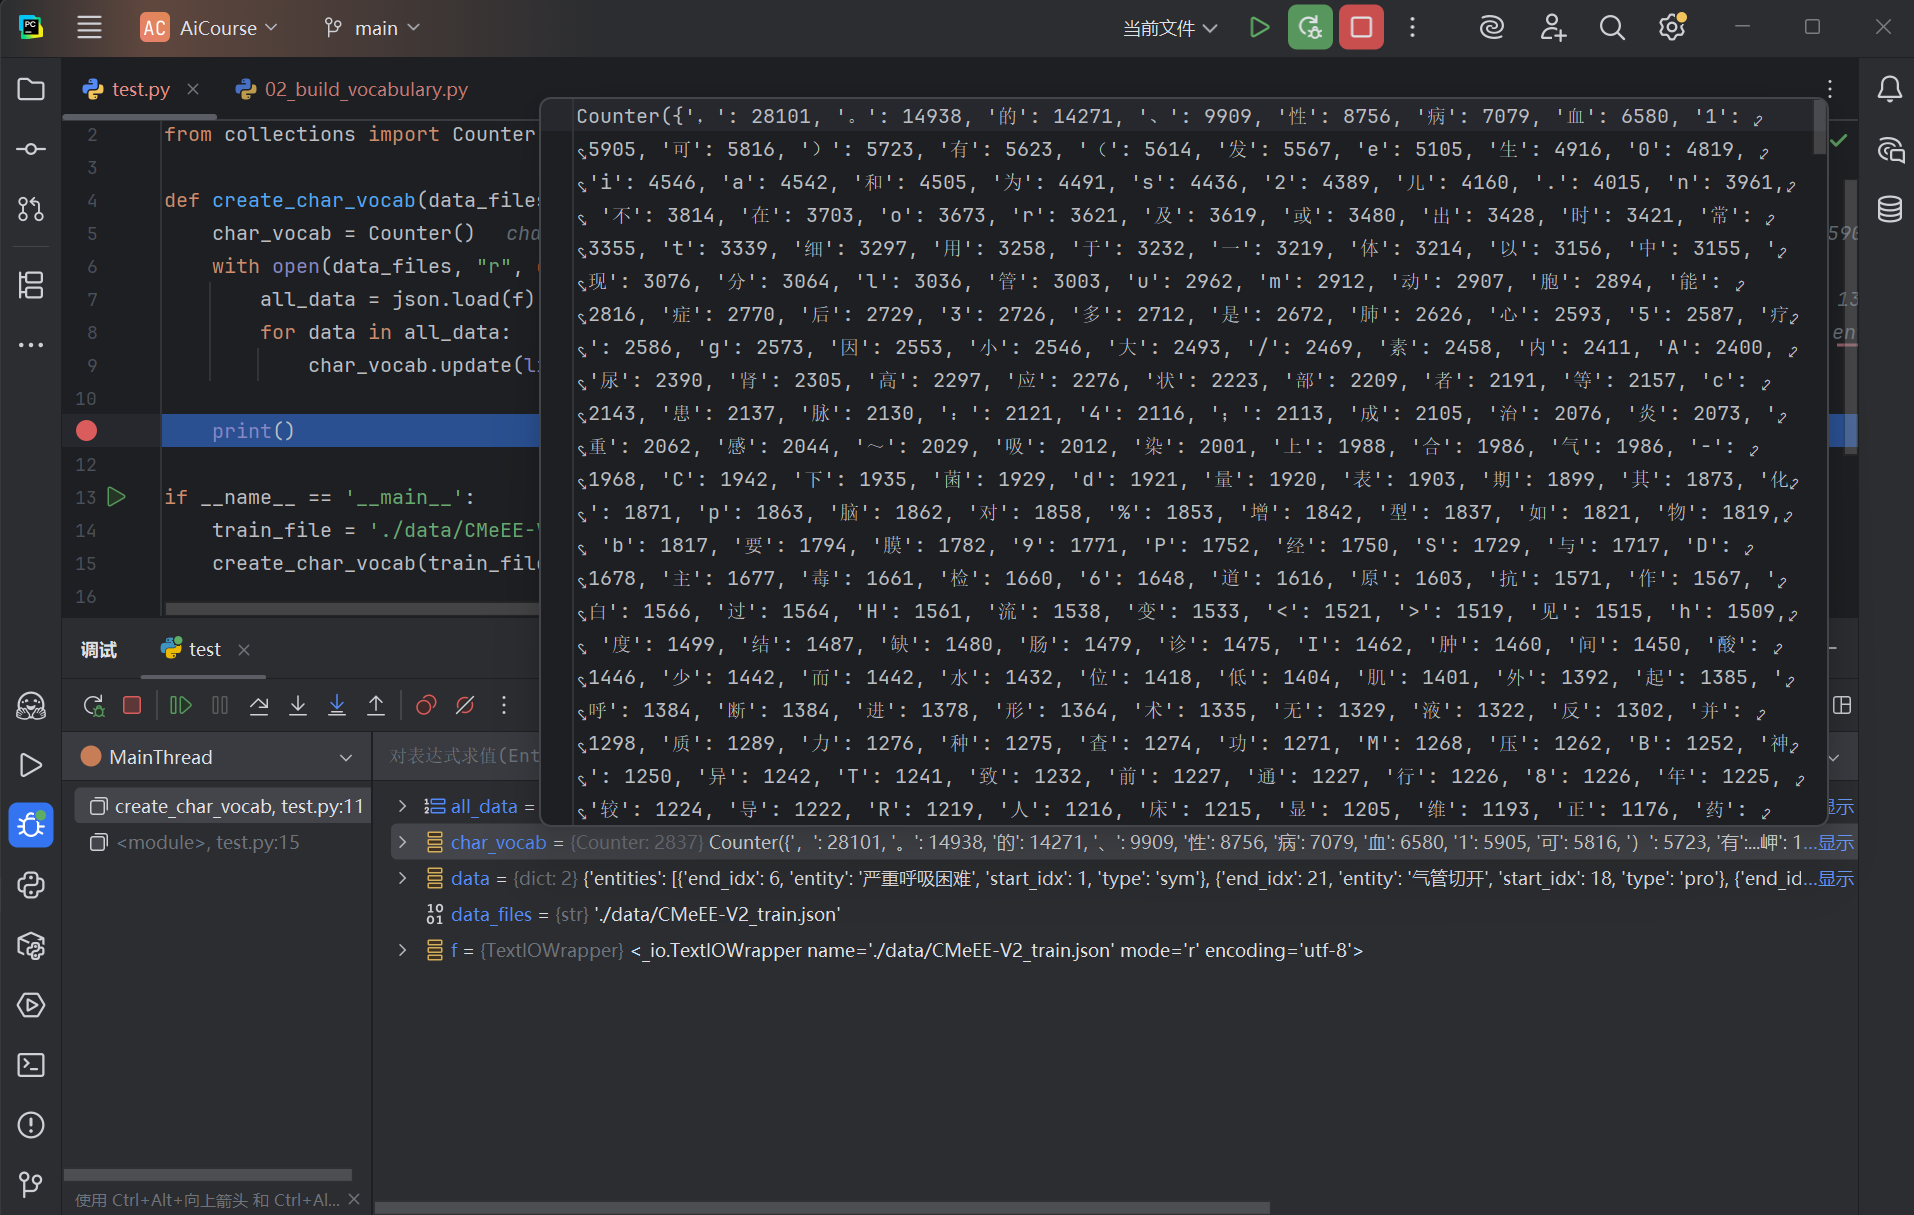Open the Pull Requests tool window

[x=31, y=209]
